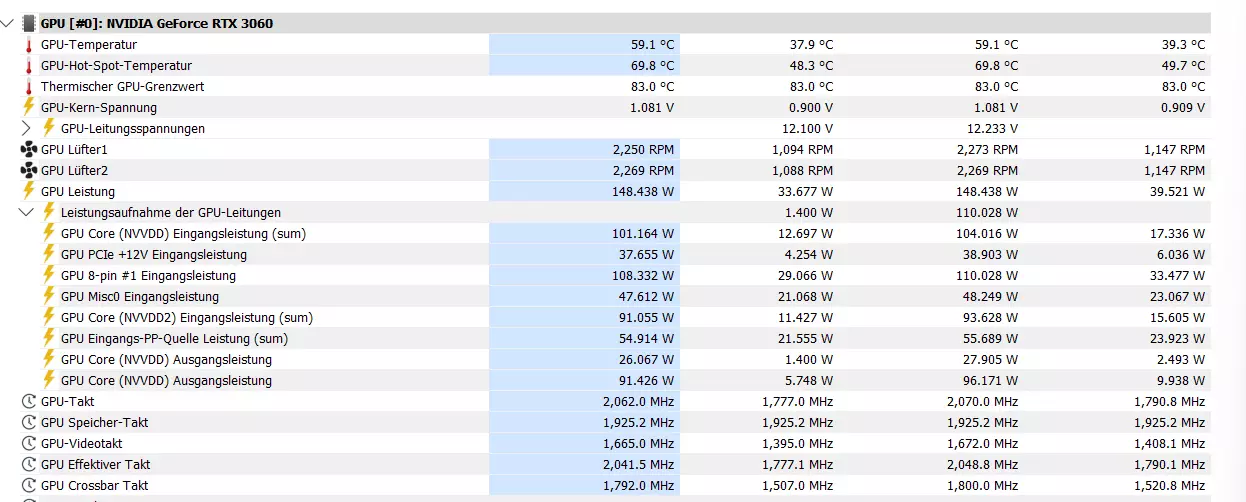Click lightning icon beside GPU-Kern-Spannung
Viewport: 1246px width, 502px height.
tap(29, 107)
